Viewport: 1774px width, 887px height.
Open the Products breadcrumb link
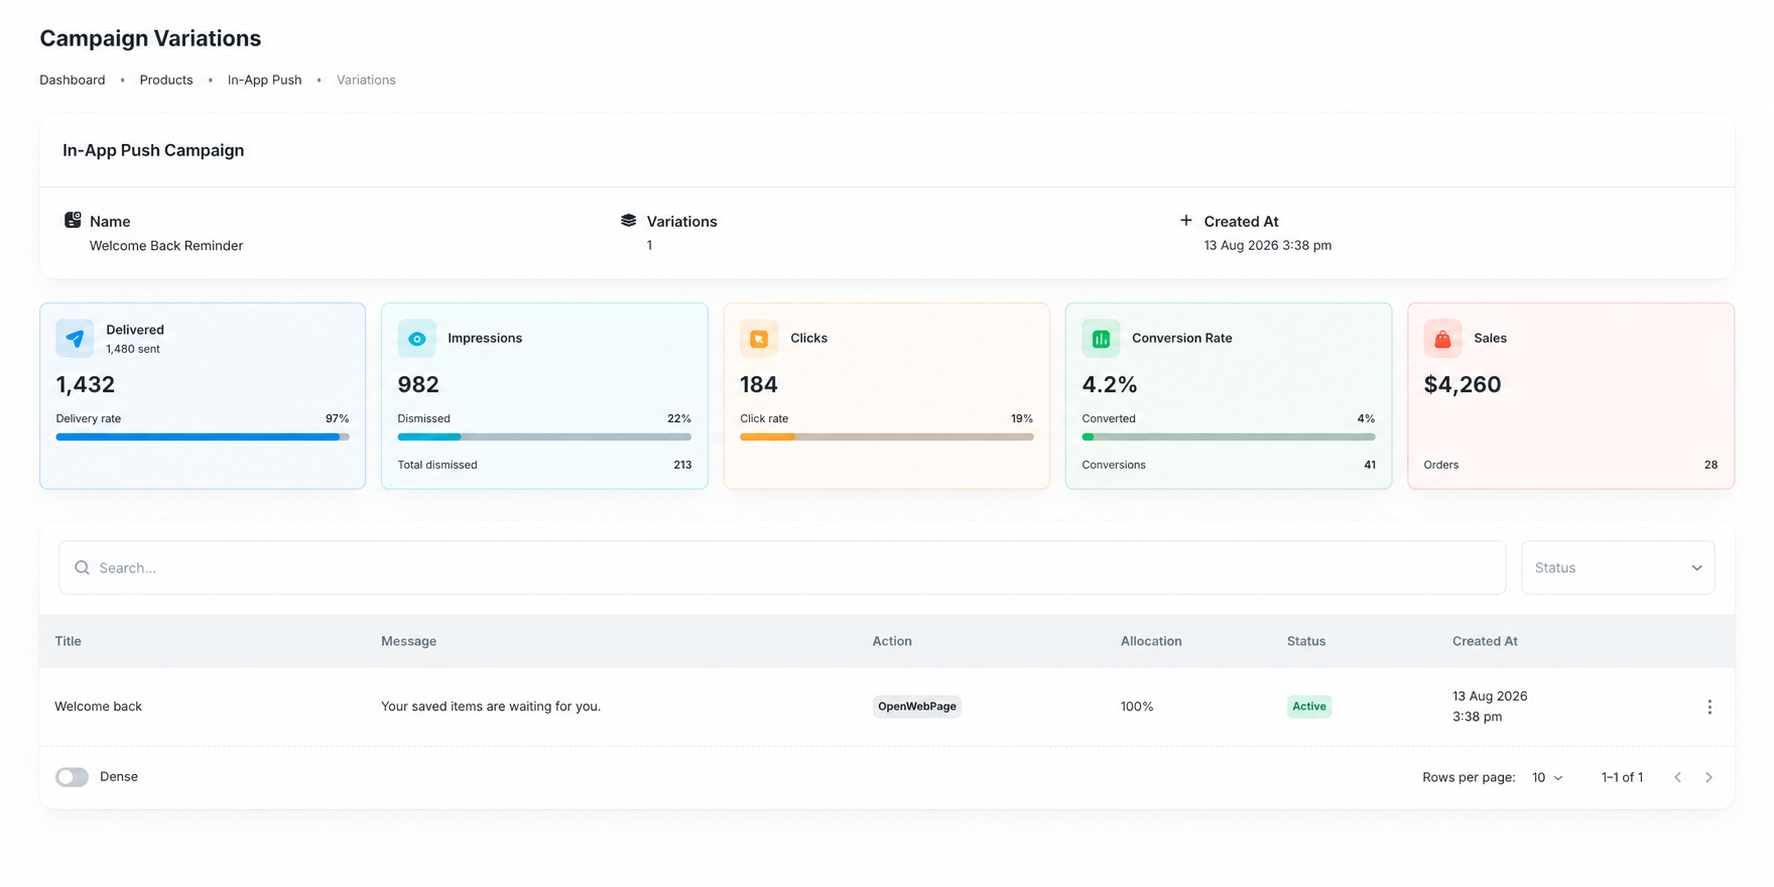pyautogui.click(x=166, y=80)
